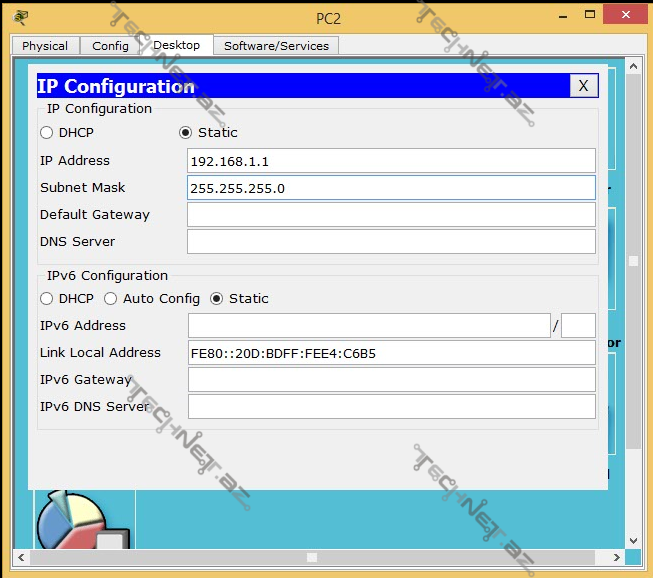Focus the IPv6 Address input box
Image resolution: width=653 pixels, height=578 pixels.
coord(368,326)
